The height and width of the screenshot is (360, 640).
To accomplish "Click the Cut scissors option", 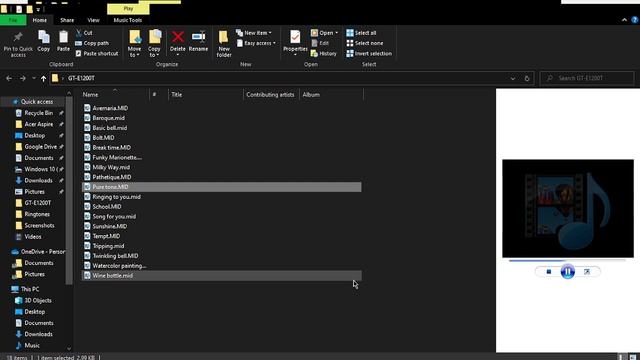I will point(84,33).
